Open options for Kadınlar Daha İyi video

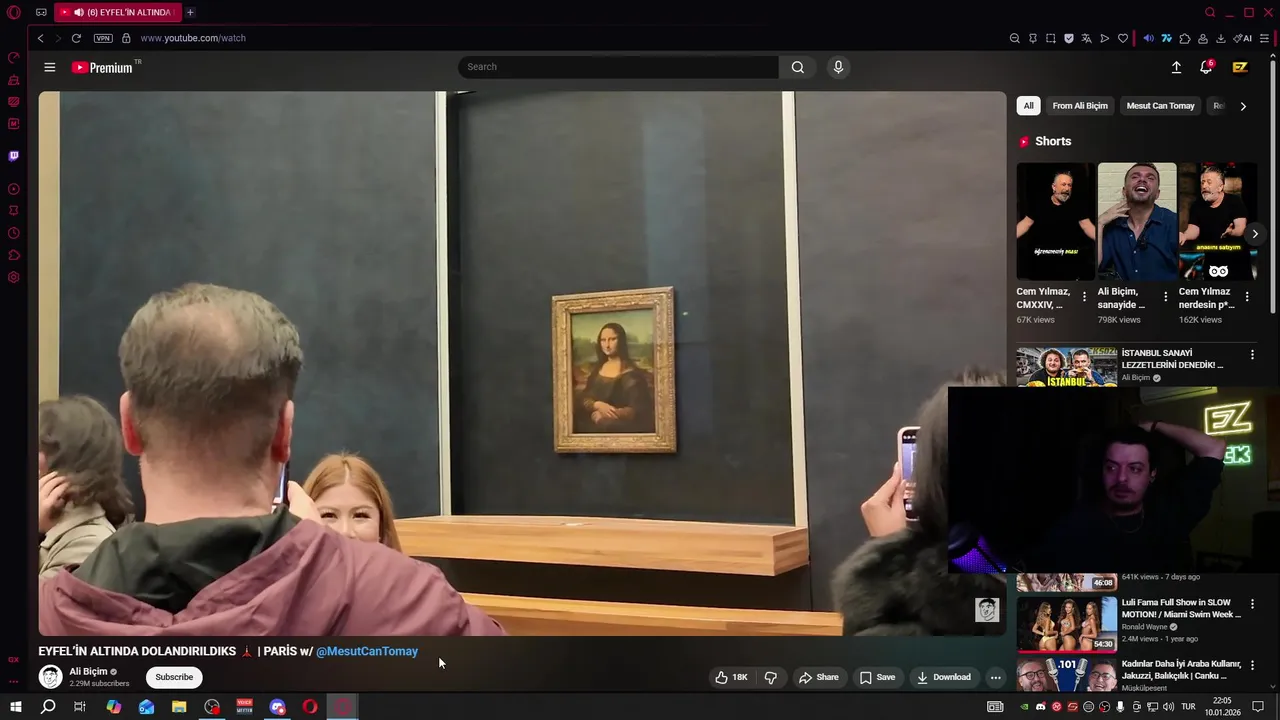tap(1252, 665)
